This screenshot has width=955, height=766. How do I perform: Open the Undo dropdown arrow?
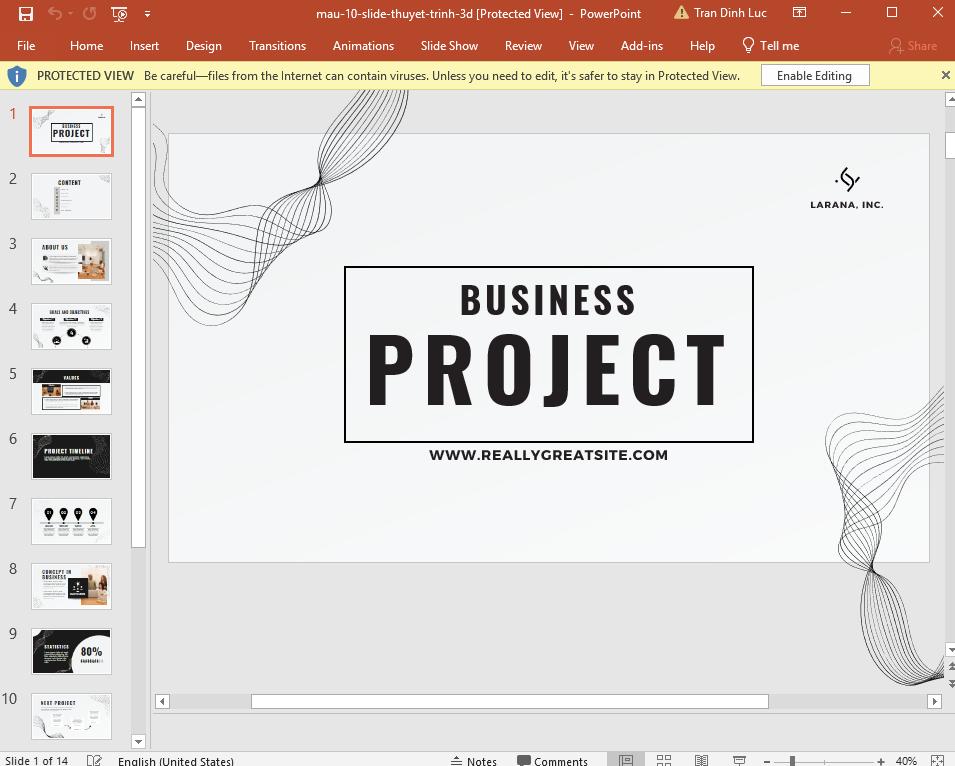70,13
